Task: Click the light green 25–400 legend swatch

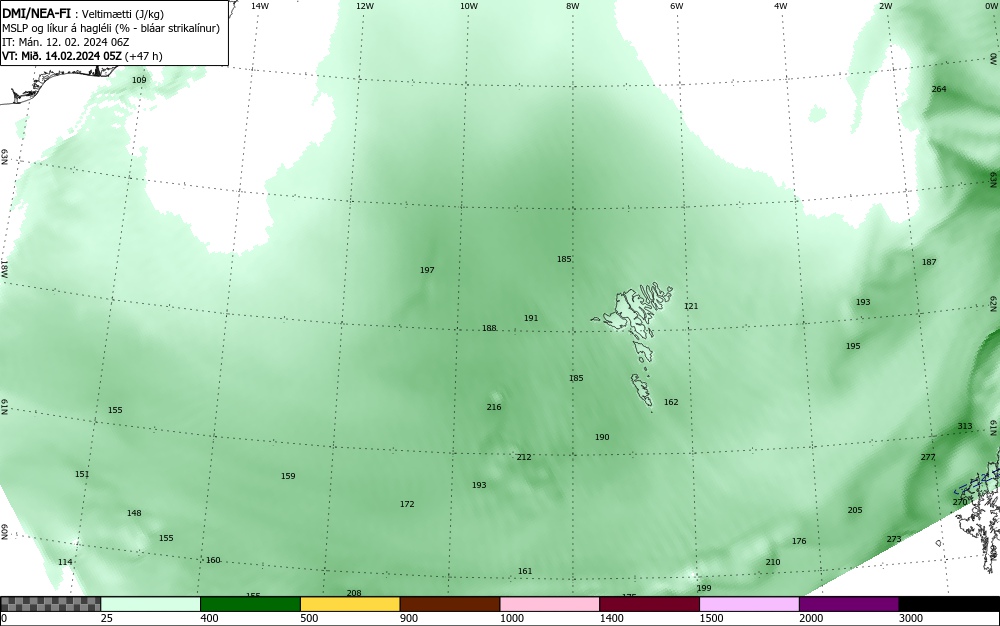Action: tap(151, 604)
